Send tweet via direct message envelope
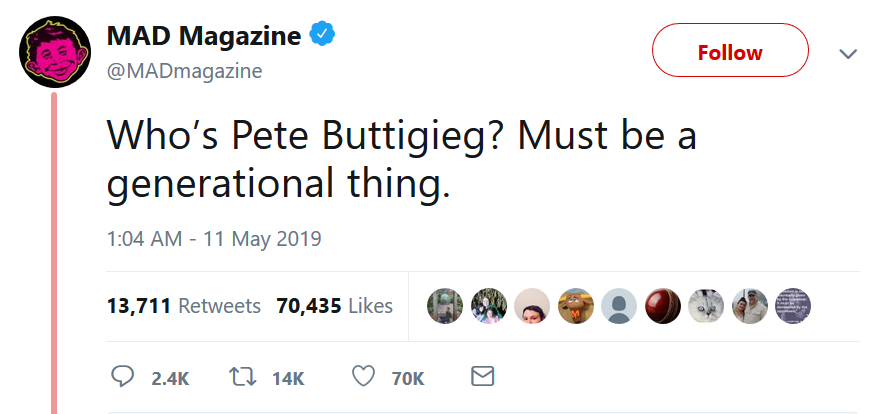This screenshot has height=414, width=889. pyautogui.click(x=482, y=377)
